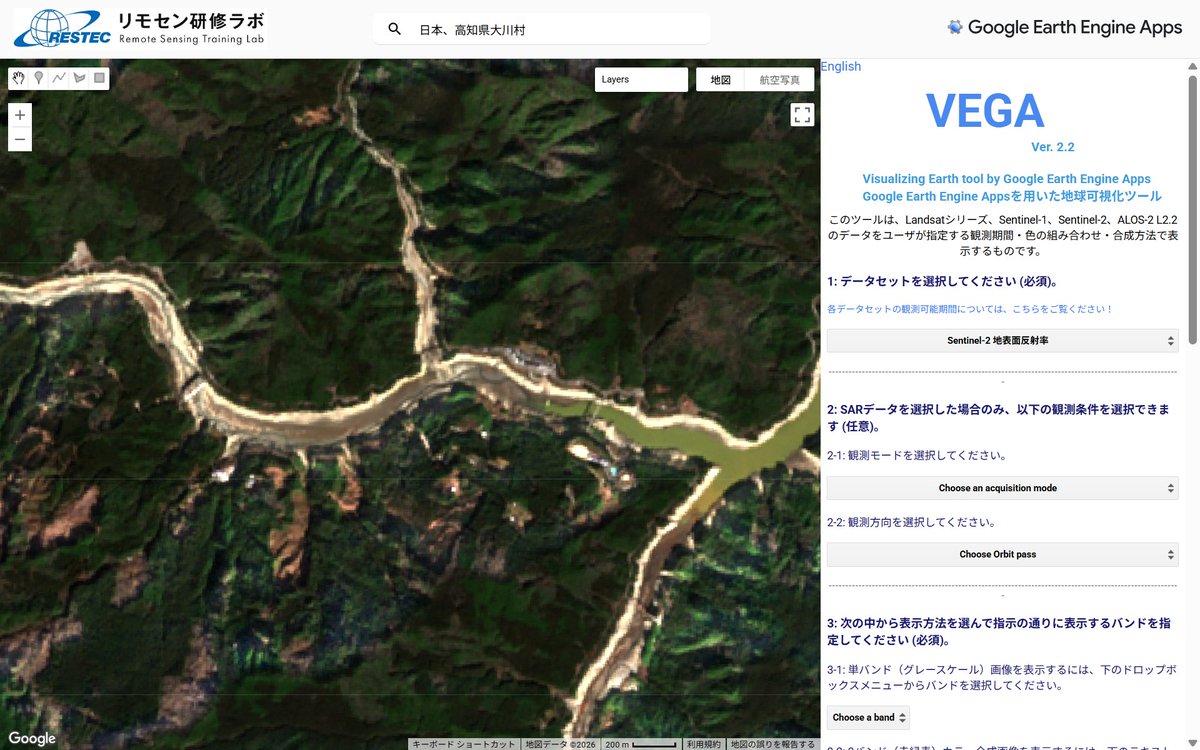1200x750 pixels.
Task: Toggle fullscreen map view
Action: [802, 114]
